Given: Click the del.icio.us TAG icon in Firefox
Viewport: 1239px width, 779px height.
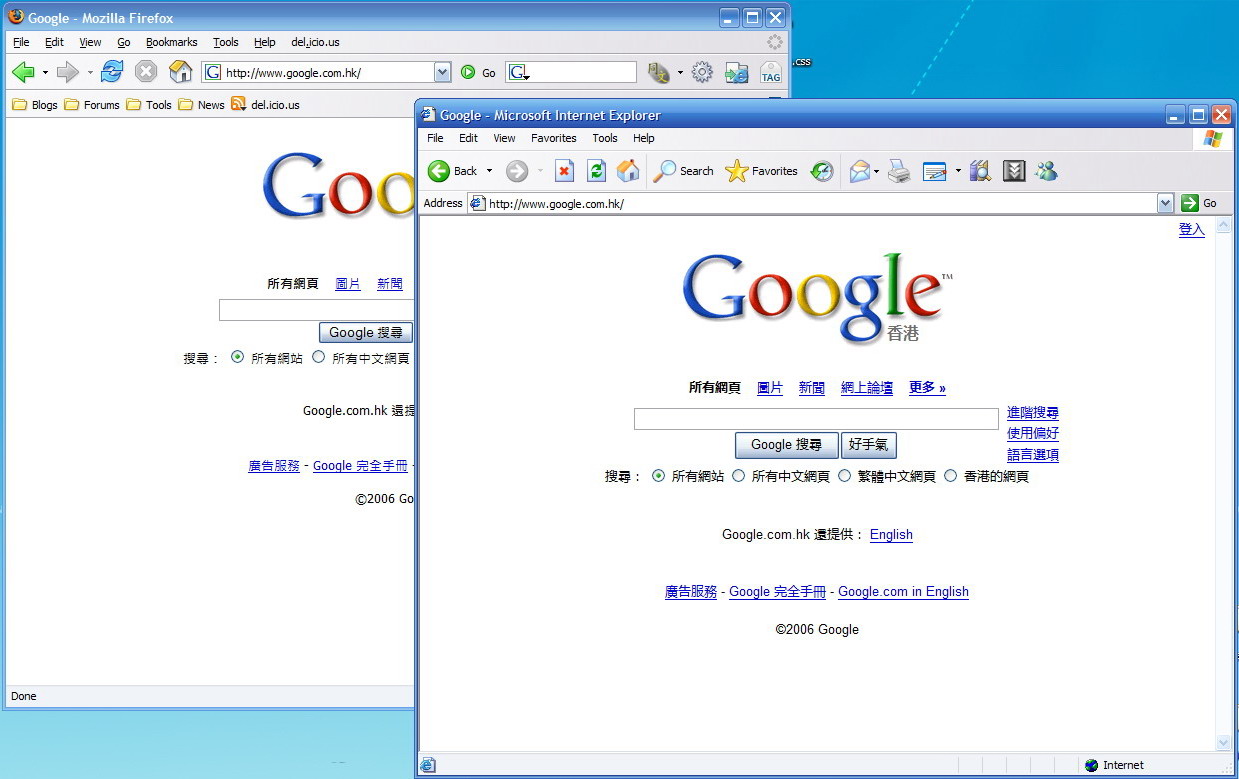Looking at the screenshot, I should tap(770, 73).
